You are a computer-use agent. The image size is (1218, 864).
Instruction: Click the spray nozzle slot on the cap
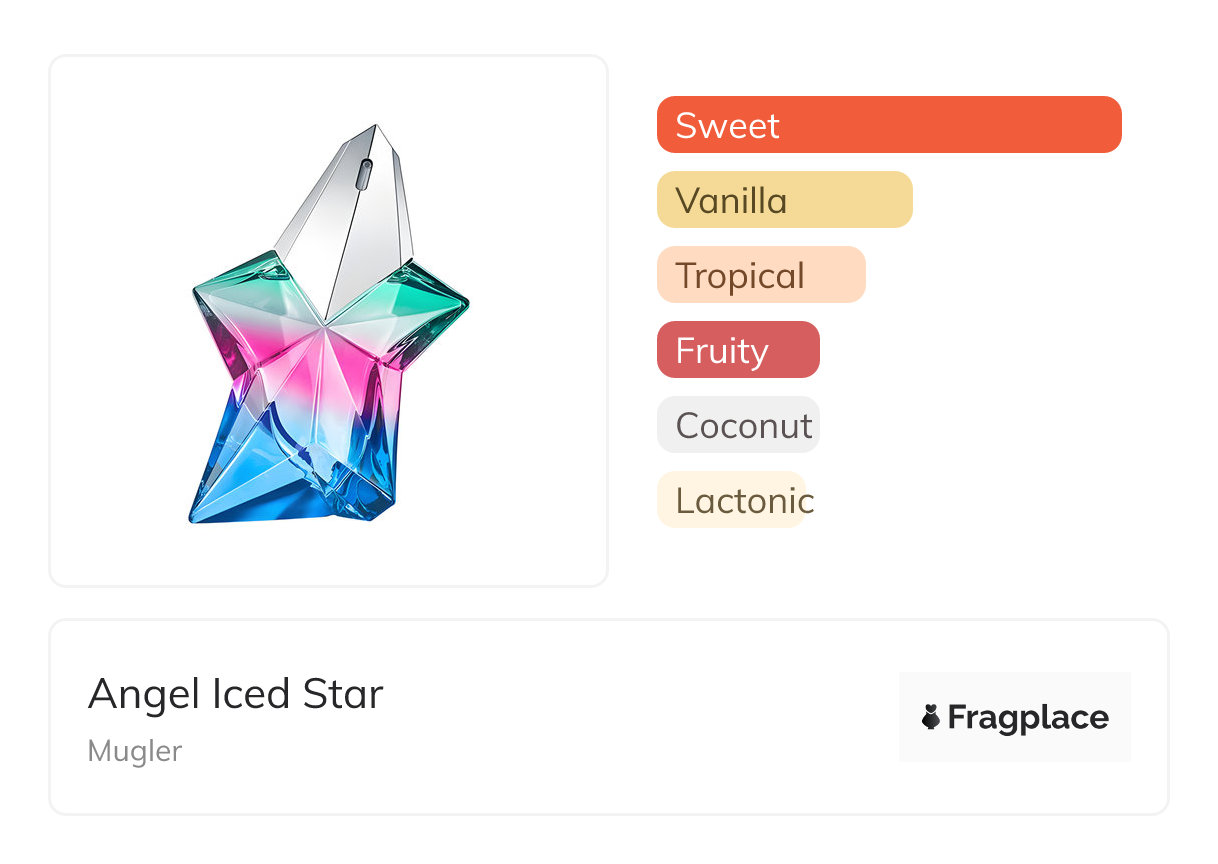[x=366, y=174]
